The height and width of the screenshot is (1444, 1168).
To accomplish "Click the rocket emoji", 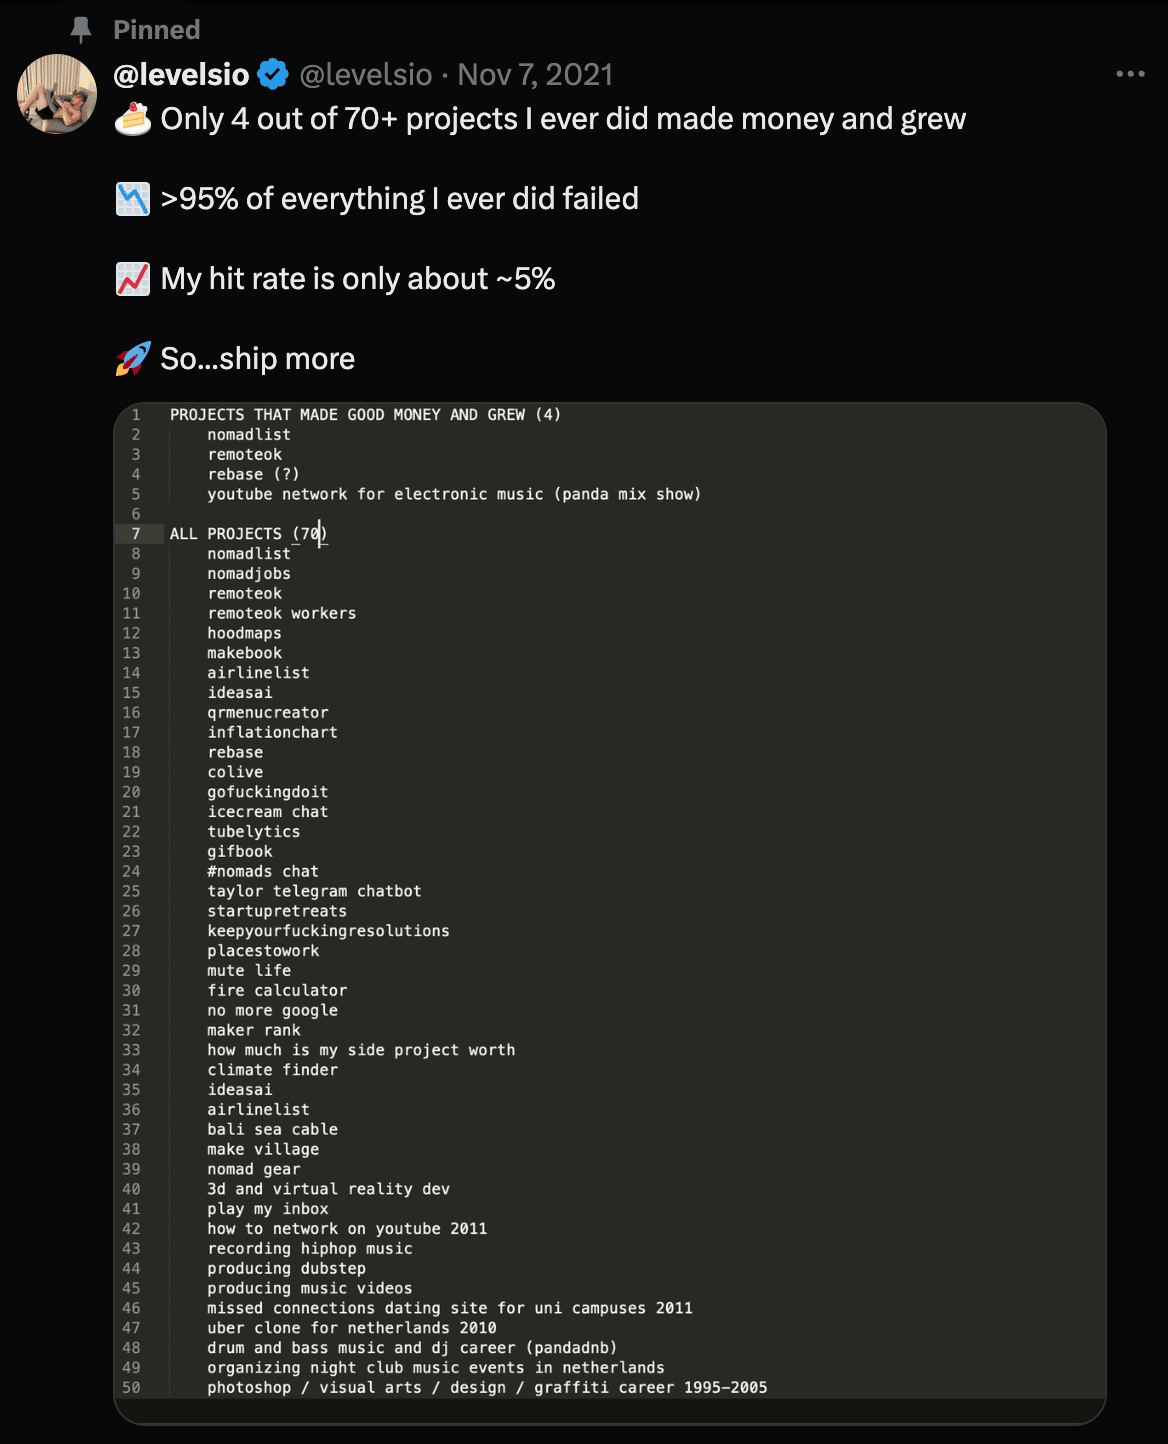I will pyautogui.click(x=133, y=359).
